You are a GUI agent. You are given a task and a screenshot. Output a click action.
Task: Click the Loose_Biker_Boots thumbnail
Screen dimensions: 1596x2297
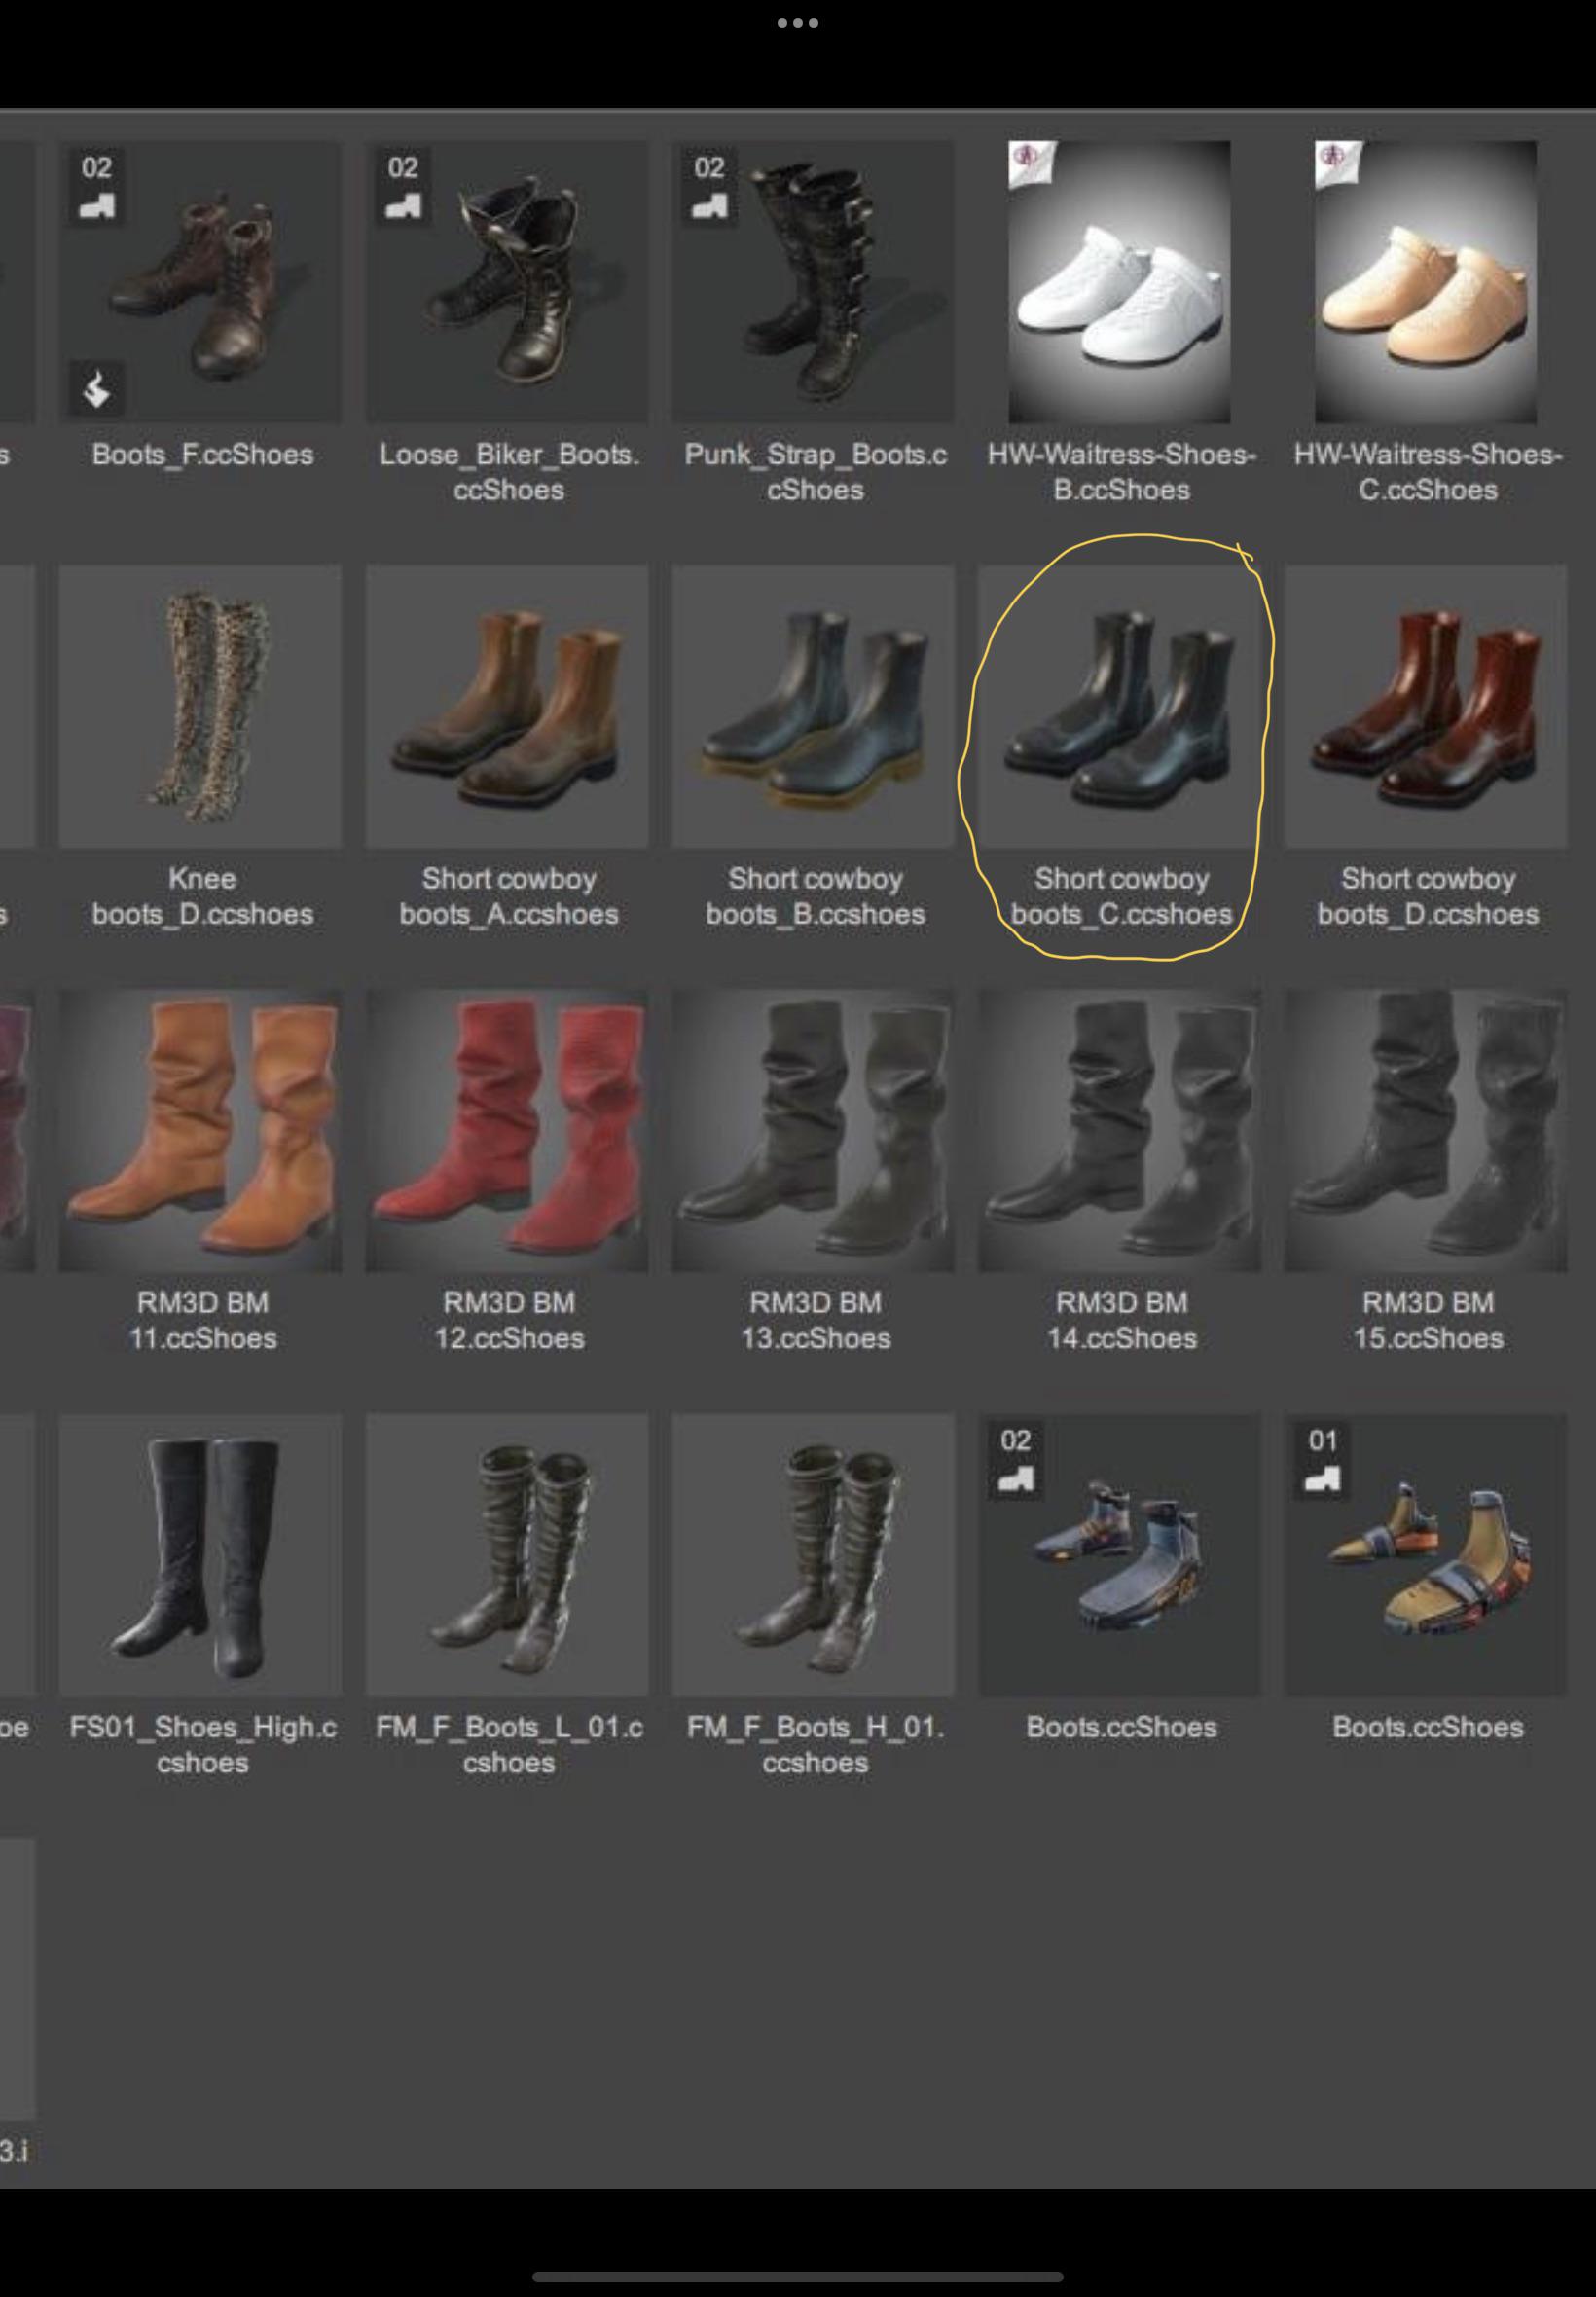(507, 282)
